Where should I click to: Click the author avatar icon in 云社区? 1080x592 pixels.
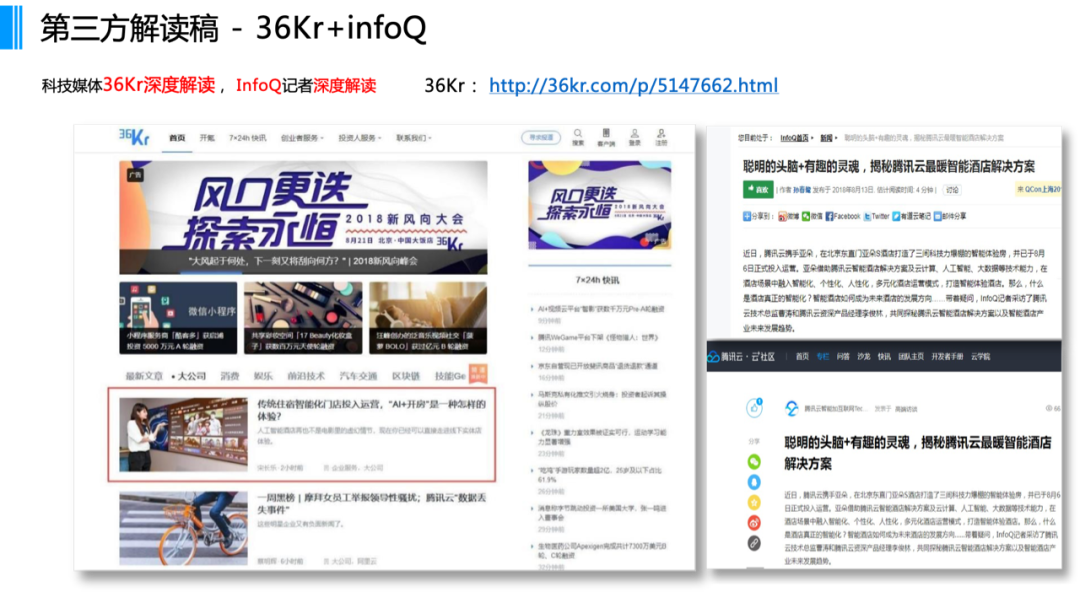(792, 409)
